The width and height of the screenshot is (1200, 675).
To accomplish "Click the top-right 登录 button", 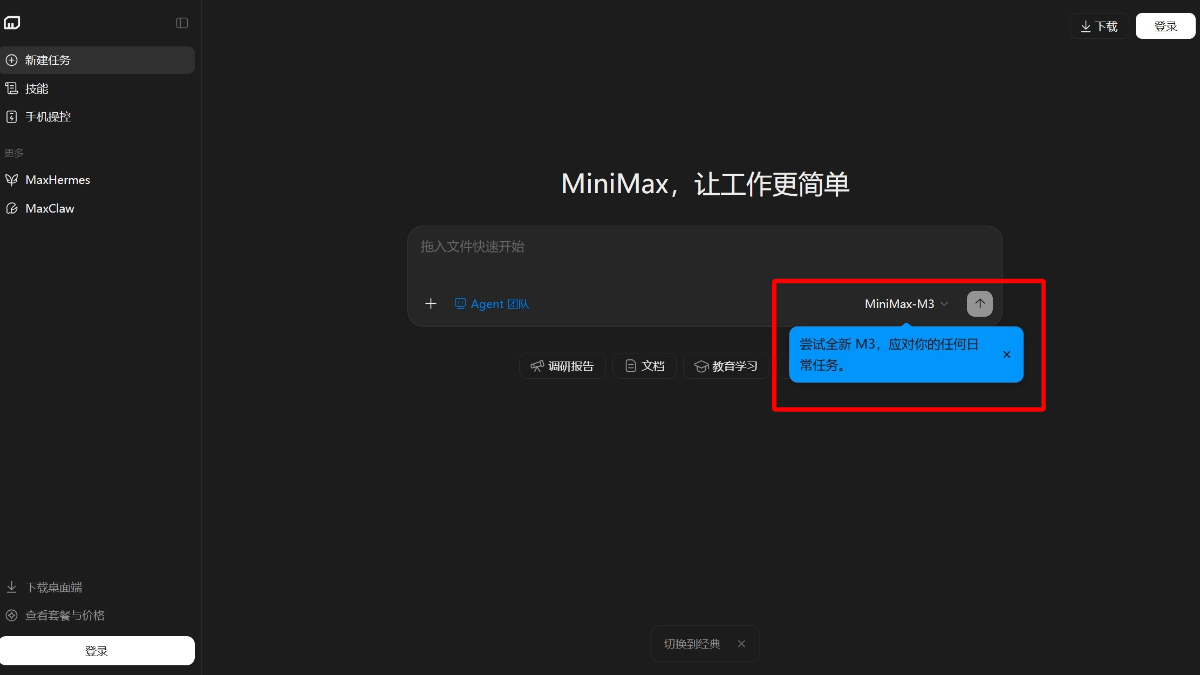I will (x=1166, y=26).
